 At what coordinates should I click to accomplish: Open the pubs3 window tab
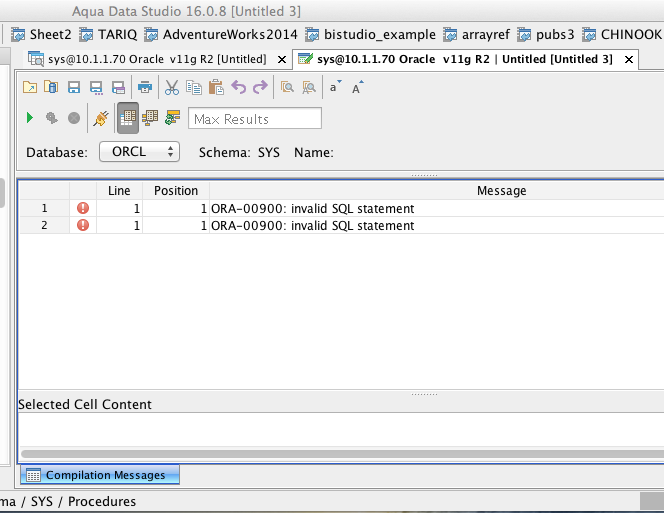(x=546, y=34)
